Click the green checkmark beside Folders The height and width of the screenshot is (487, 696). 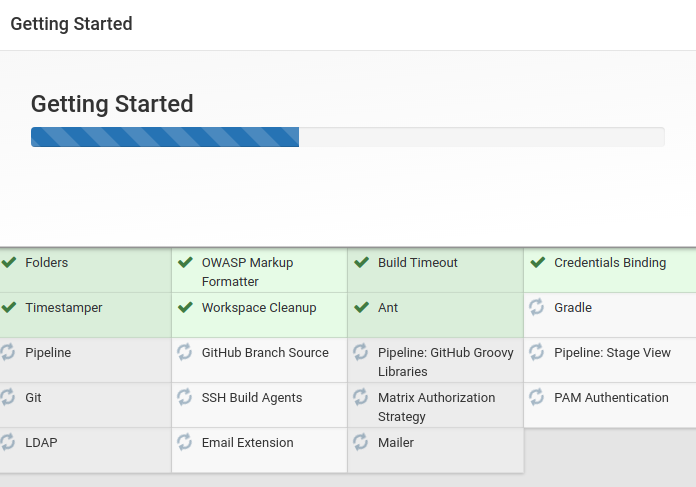pos(9,262)
